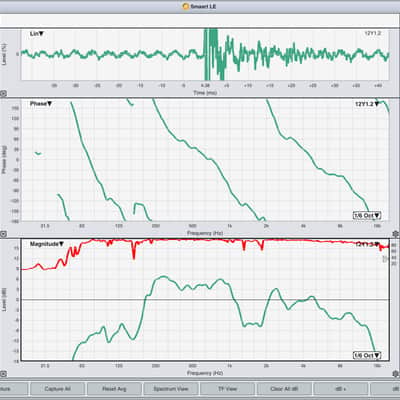Switch to Spectrum View
This screenshot has width=400, height=400.
click(171, 389)
